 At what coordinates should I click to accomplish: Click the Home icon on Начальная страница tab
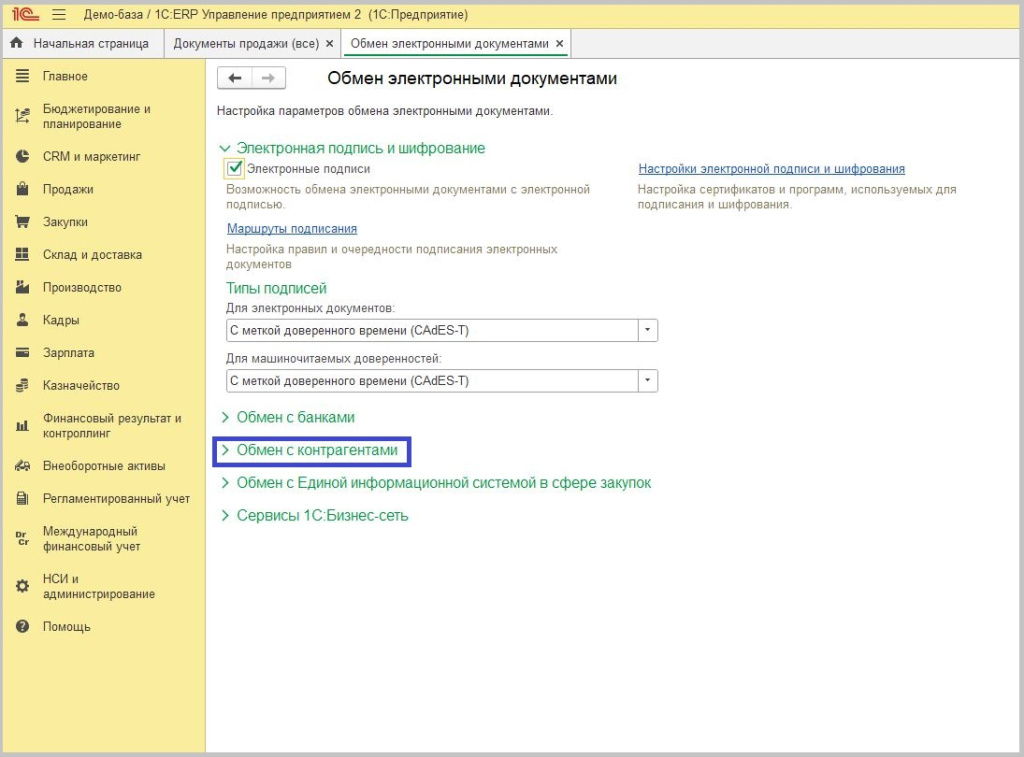coord(17,44)
